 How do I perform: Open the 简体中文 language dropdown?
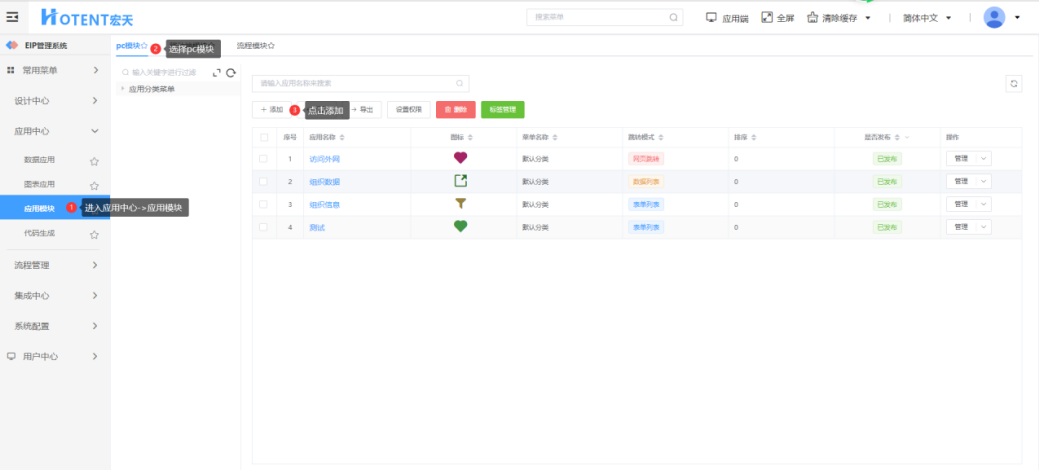pos(926,18)
